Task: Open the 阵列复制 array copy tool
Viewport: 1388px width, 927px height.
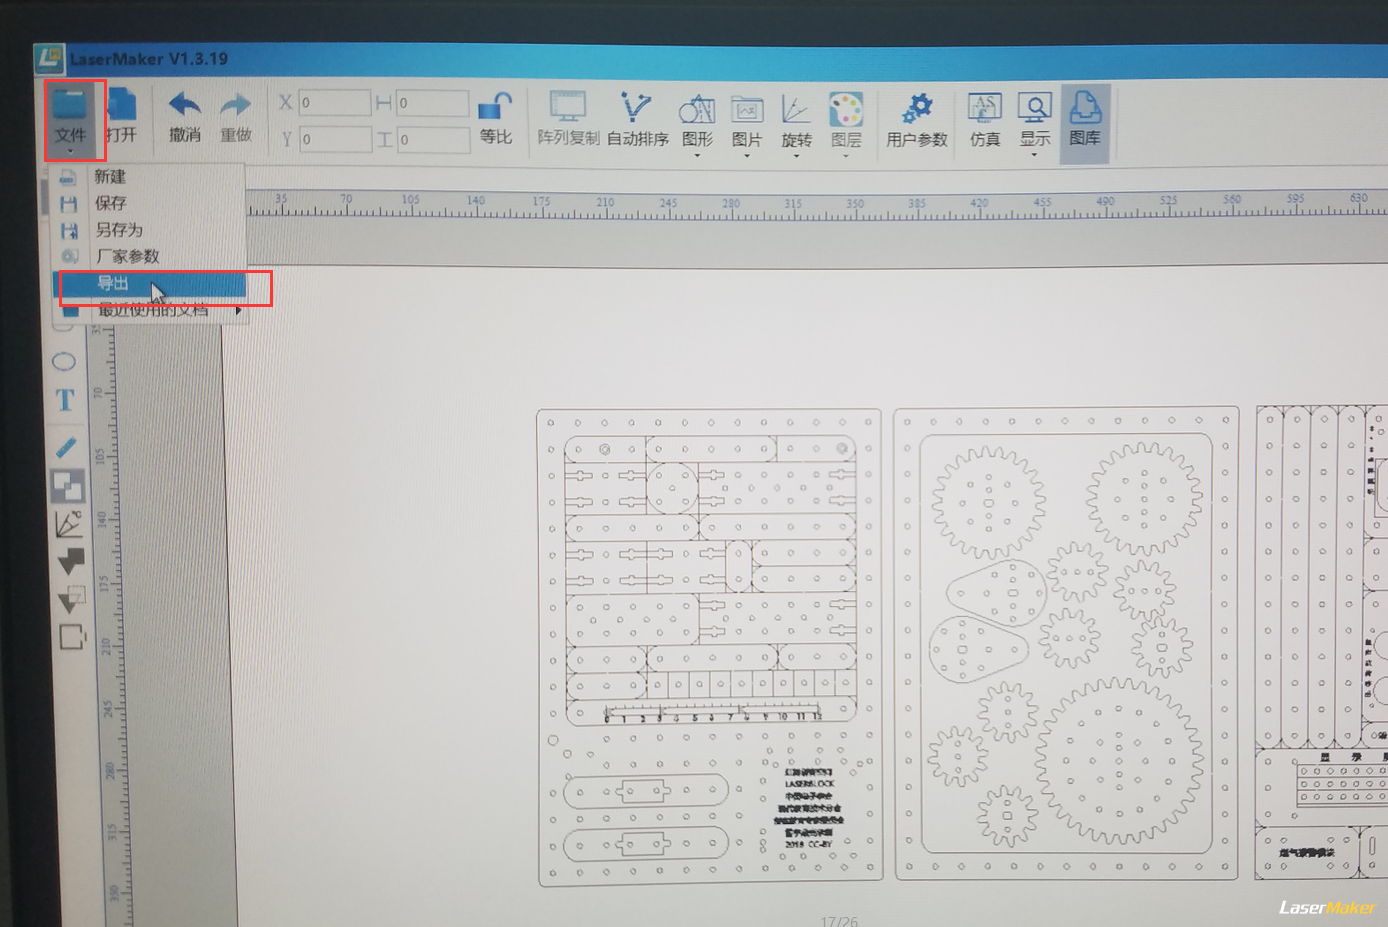Action: pos(568,119)
